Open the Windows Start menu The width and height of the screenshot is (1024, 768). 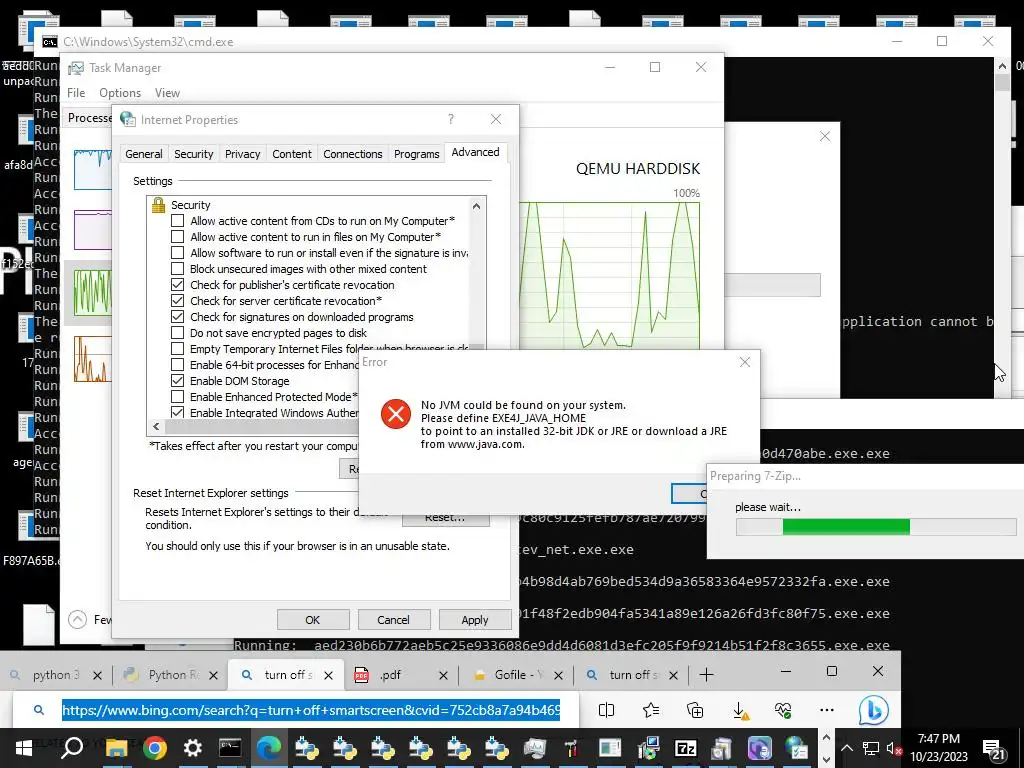[x=24, y=748]
